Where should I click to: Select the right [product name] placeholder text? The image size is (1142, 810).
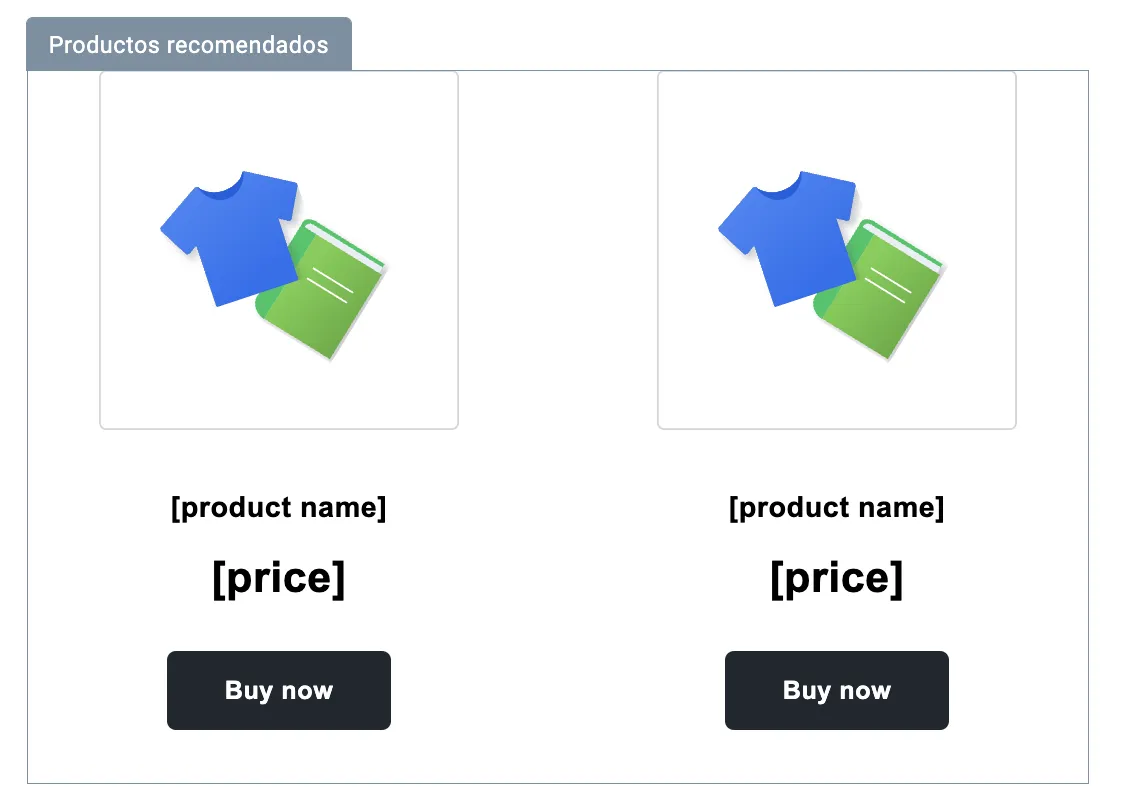click(837, 508)
